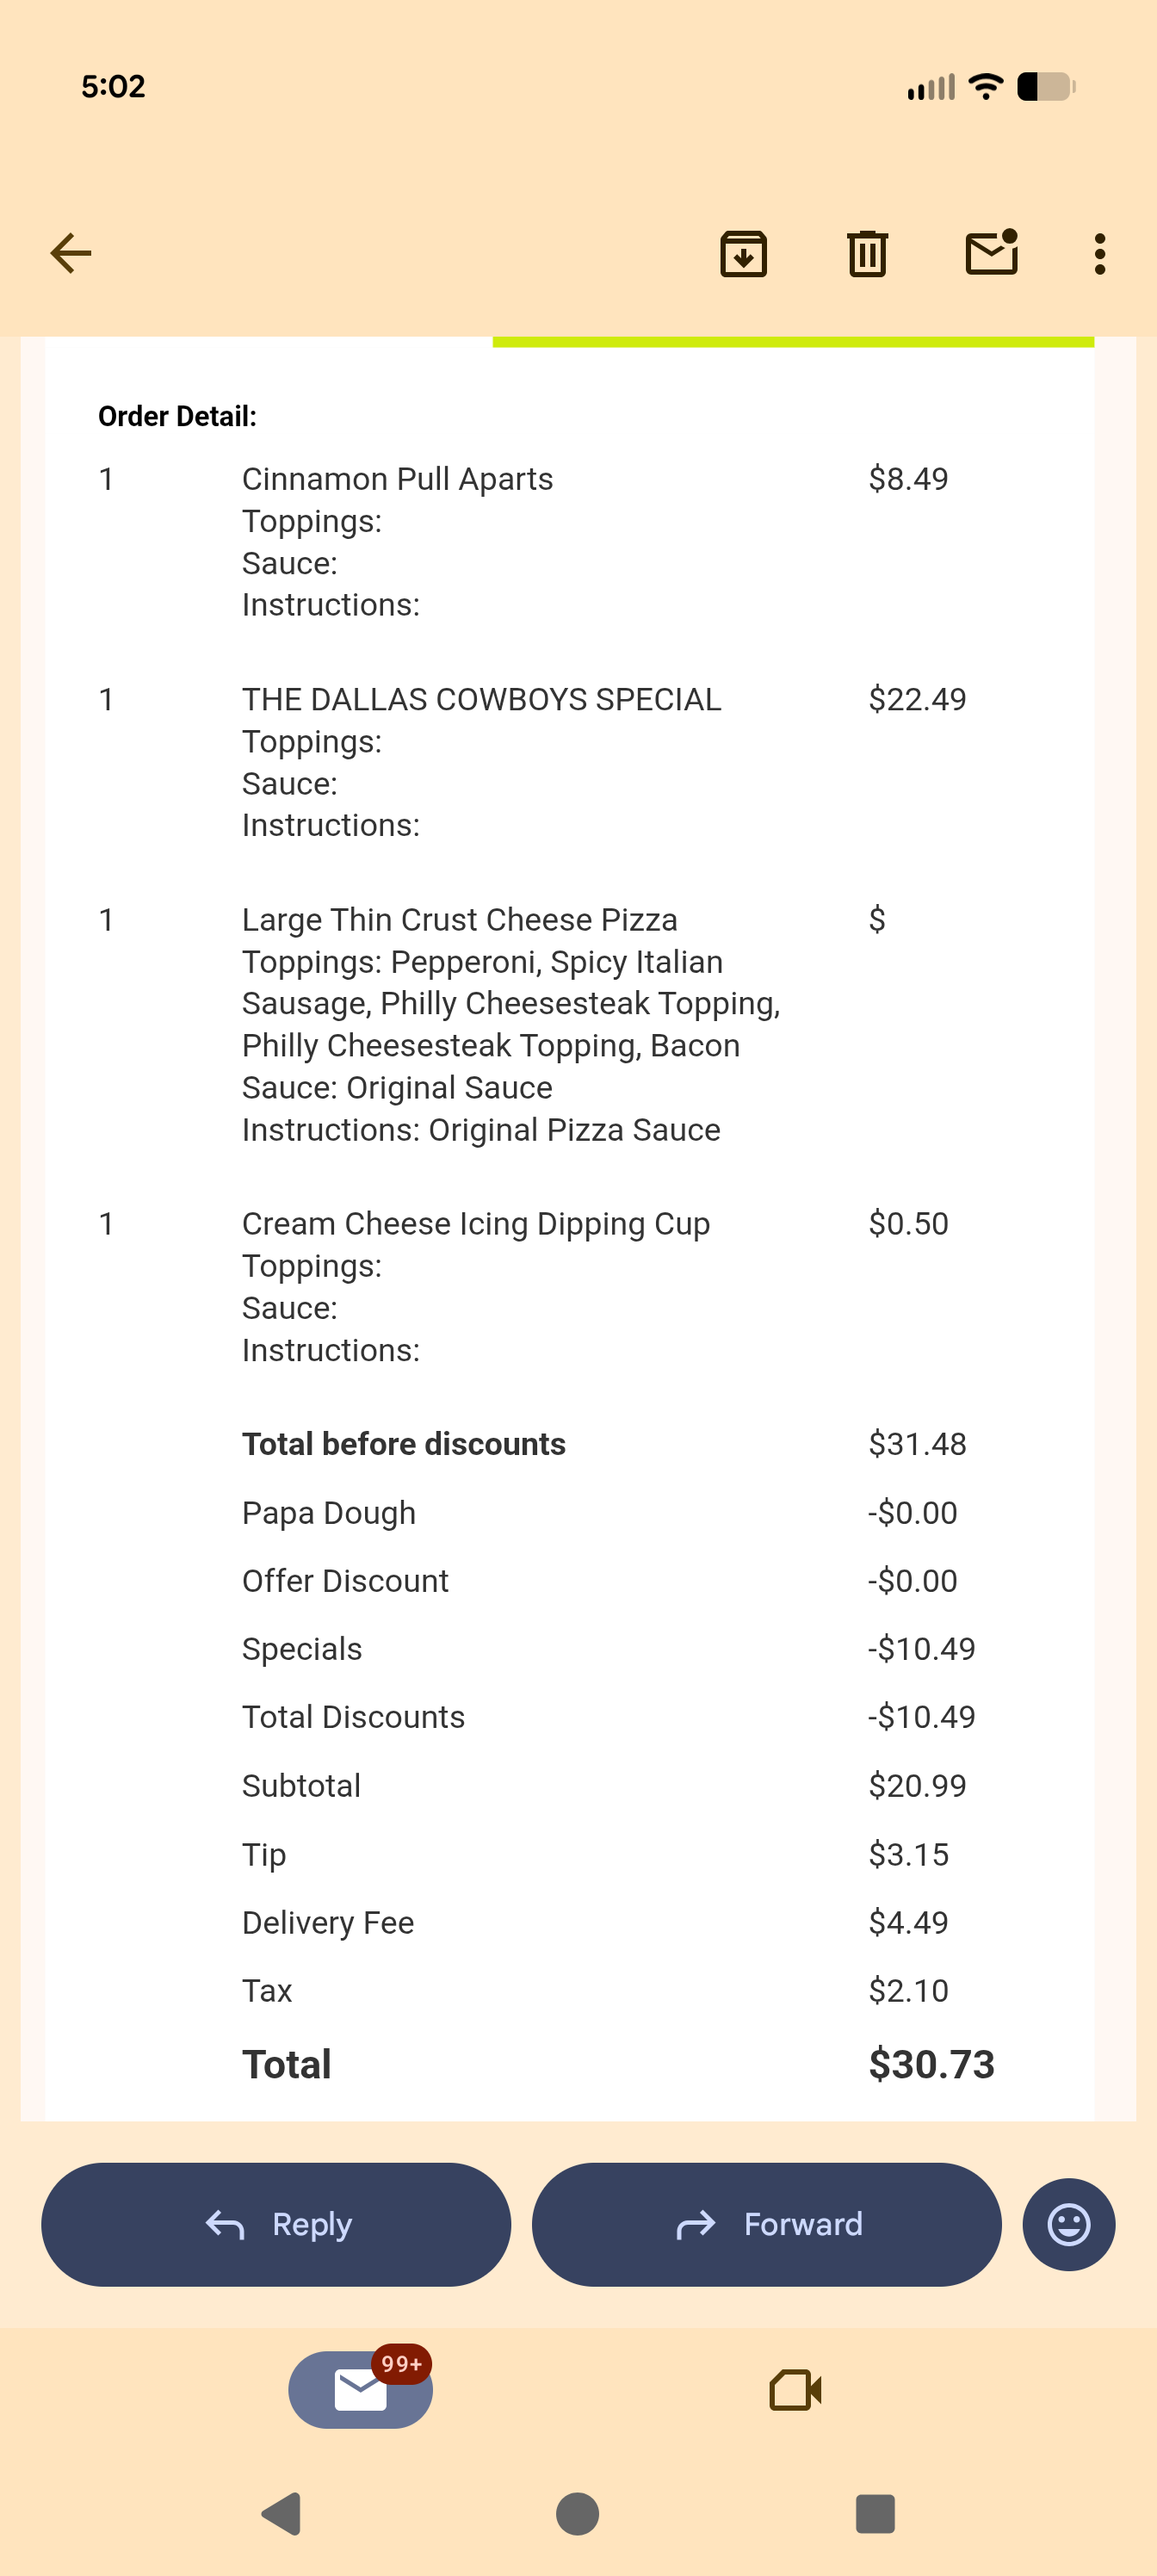The width and height of the screenshot is (1157, 2576).
Task: Tap THE DALLAS COWBOYS SPECIAL item
Action: pyautogui.click(x=481, y=700)
